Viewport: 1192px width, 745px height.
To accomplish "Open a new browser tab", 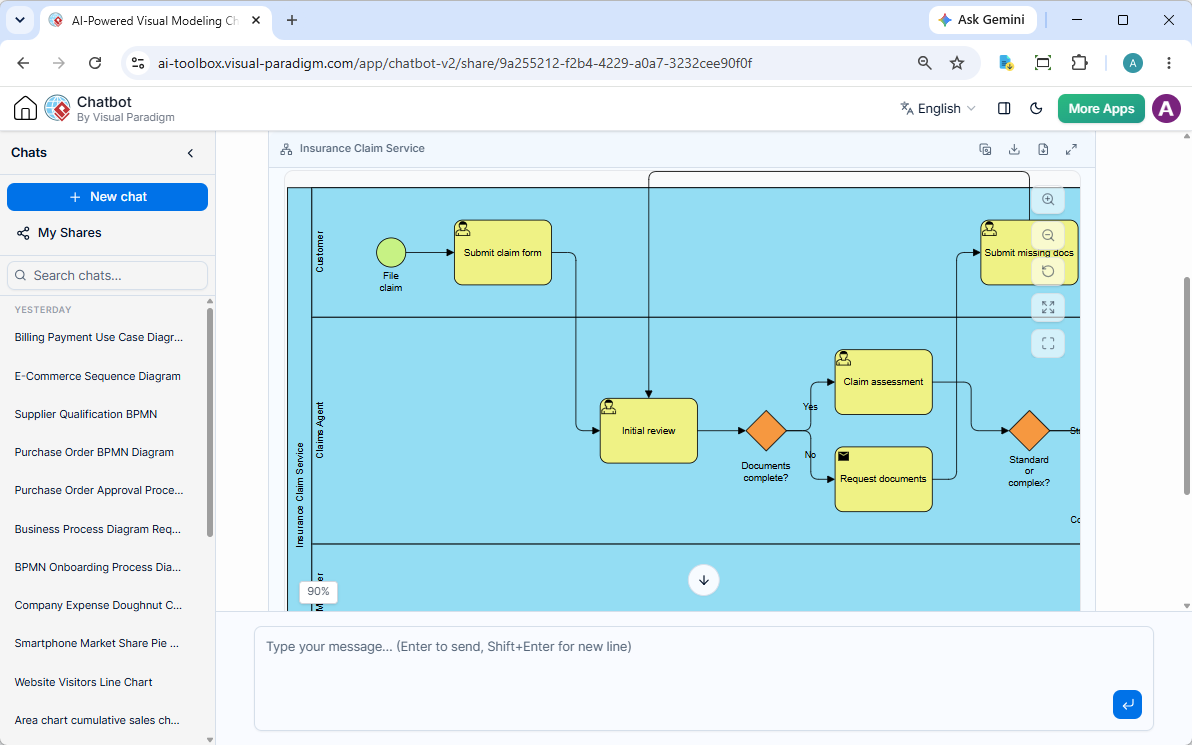I will (x=292, y=21).
